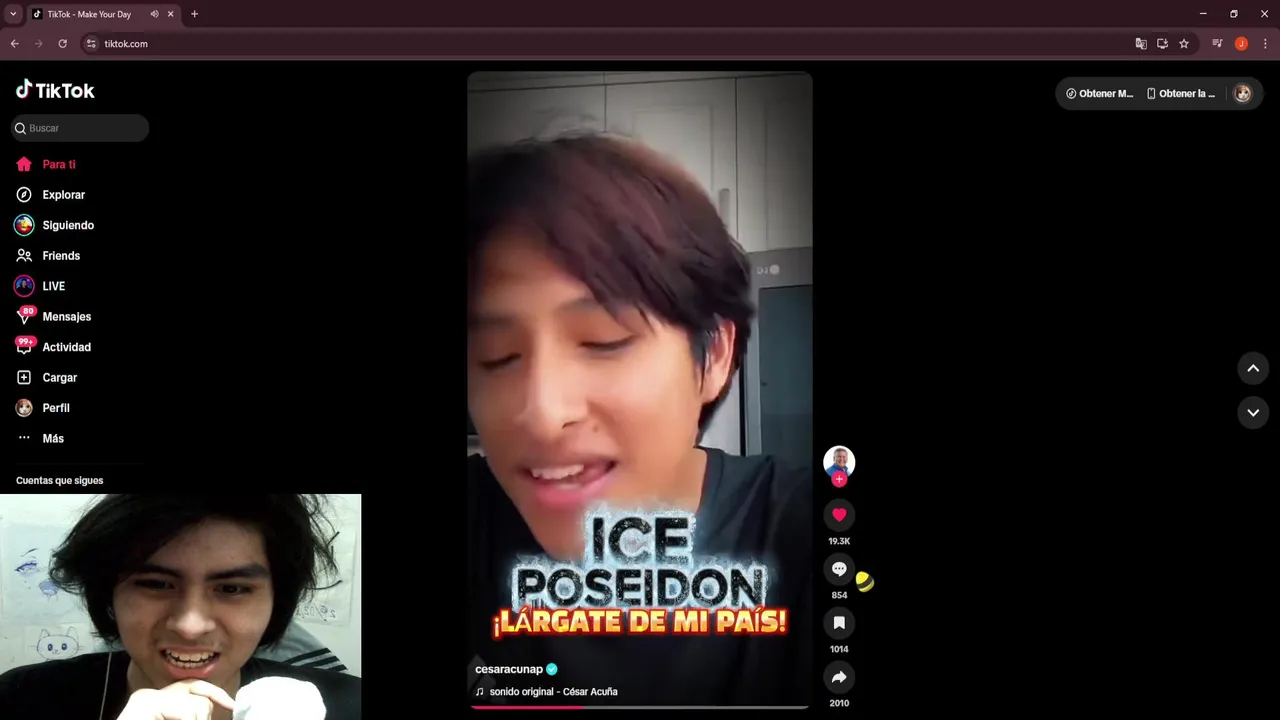Open Cargar upload page
This screenshot has width=1280, height=720.
[x=47, y=378]
